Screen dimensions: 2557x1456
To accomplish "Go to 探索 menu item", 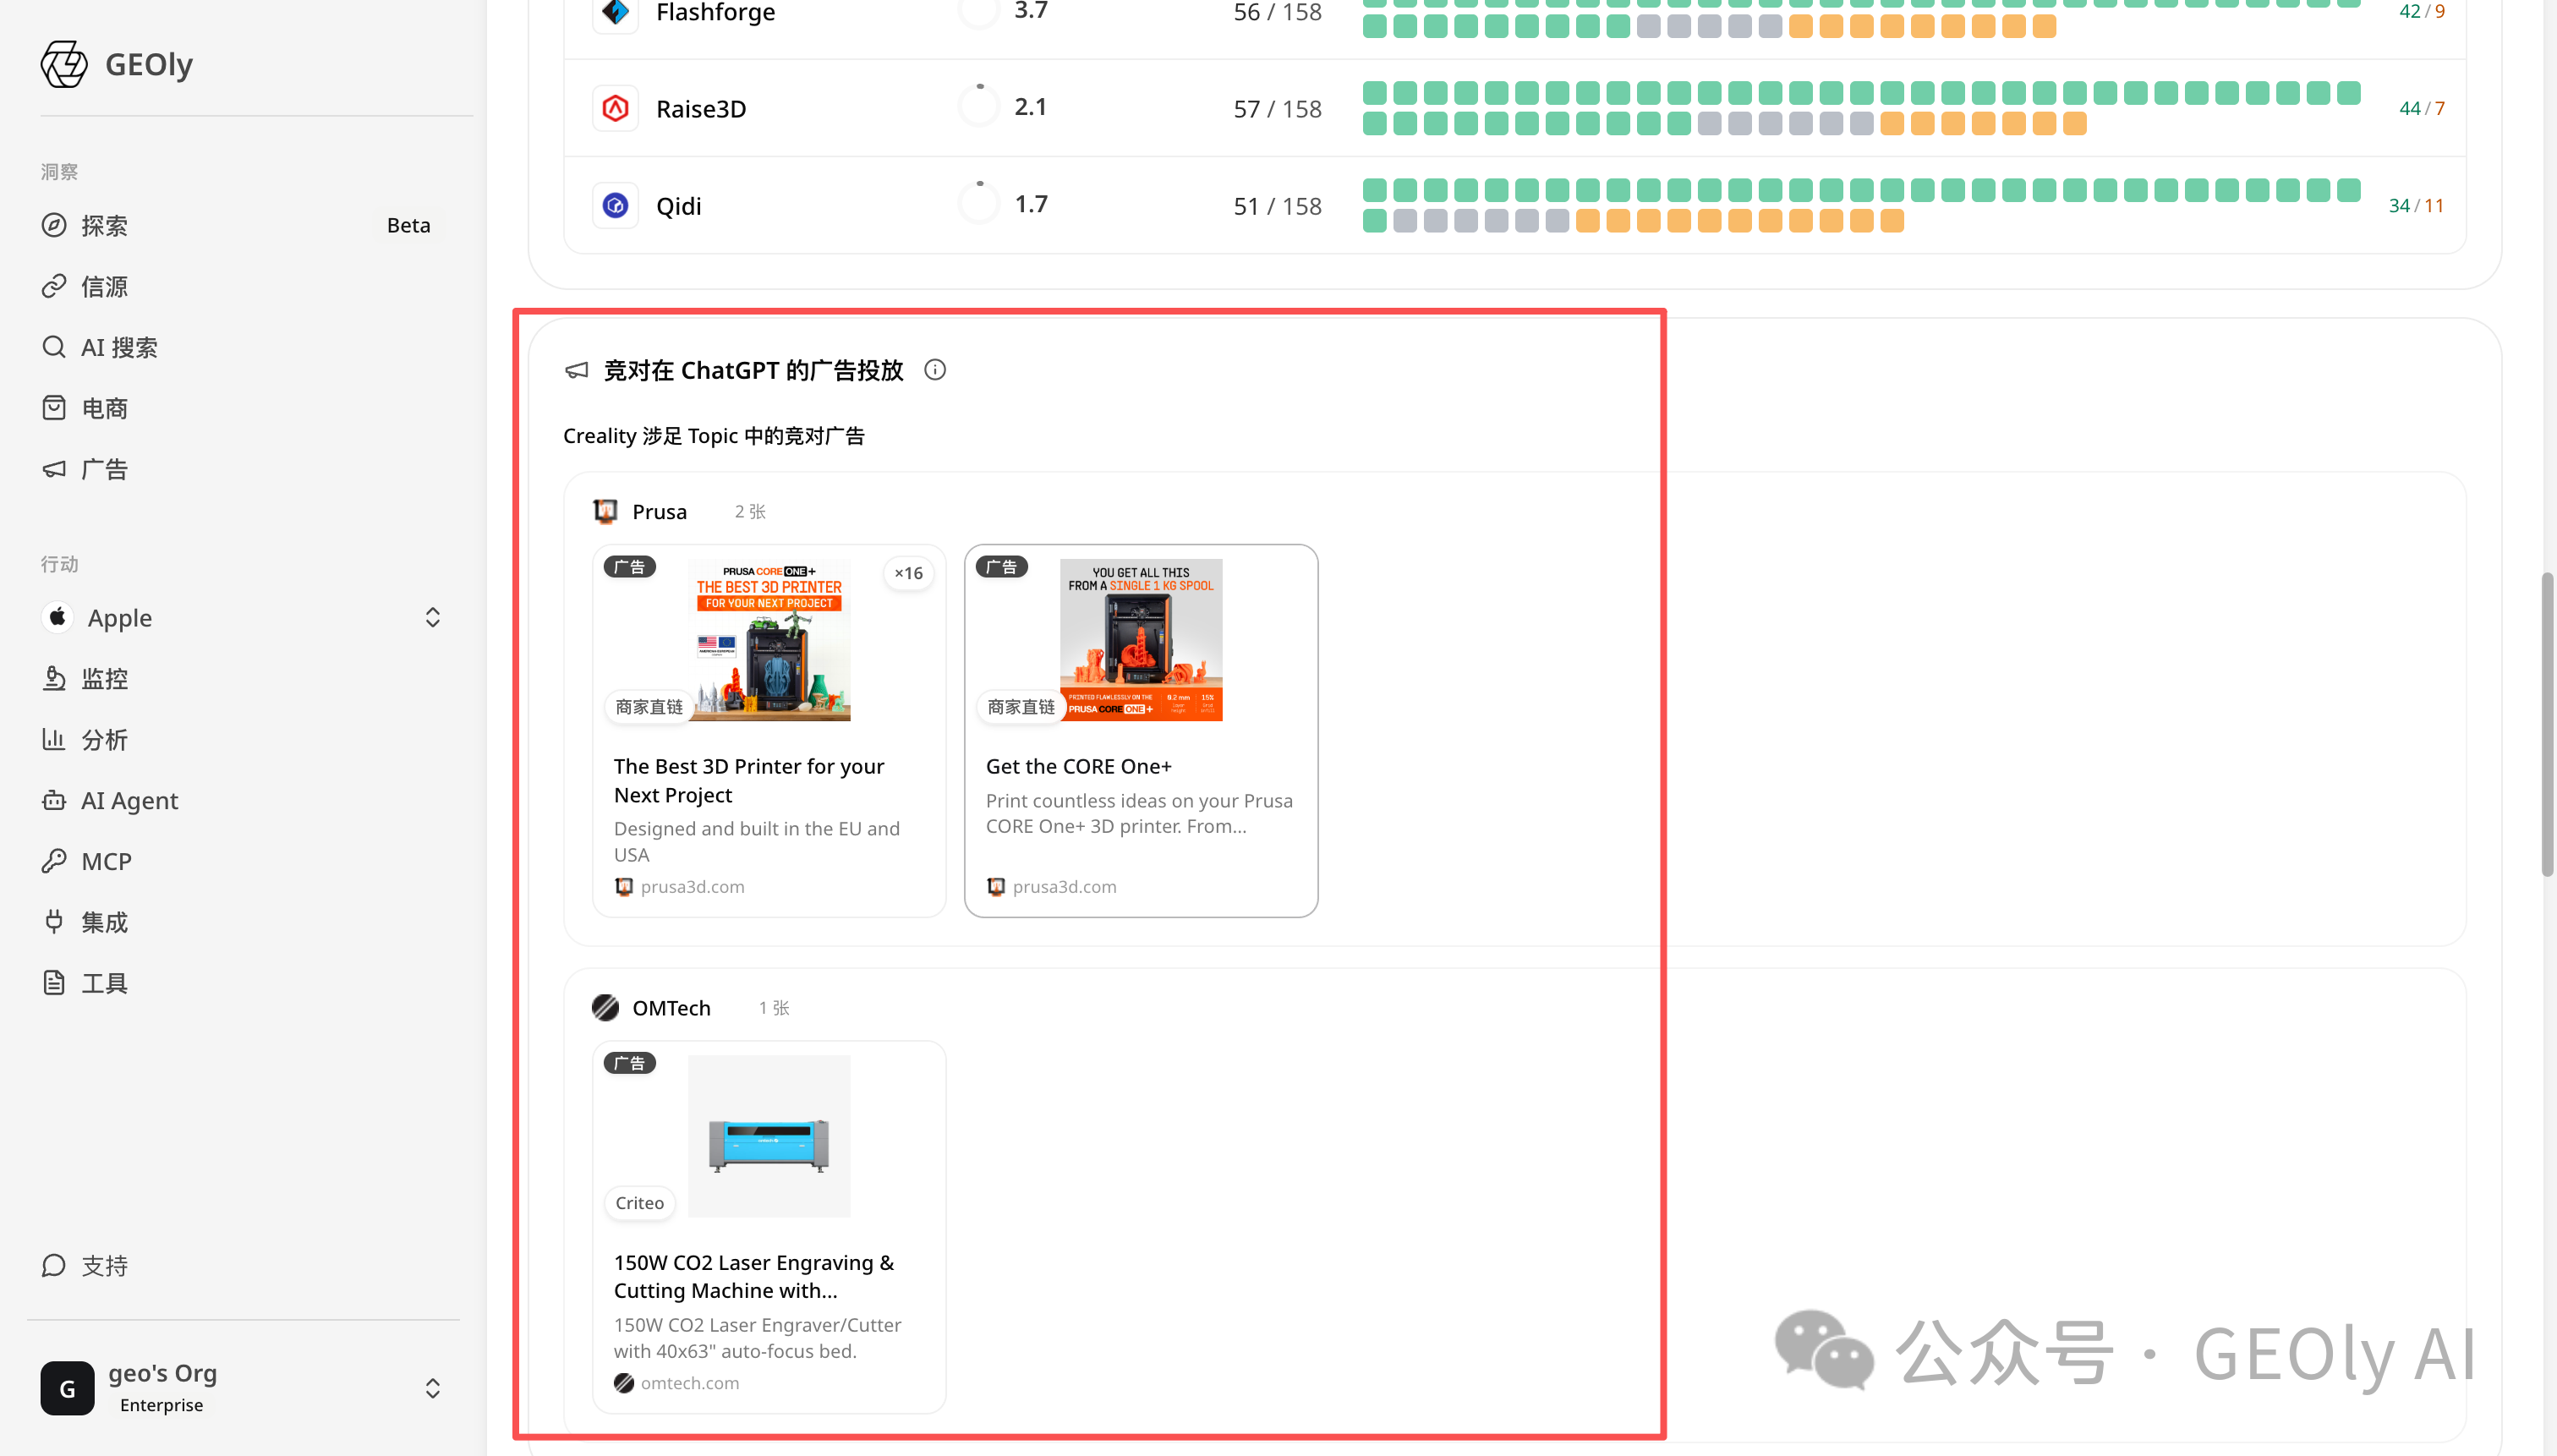I will point(104,226).
